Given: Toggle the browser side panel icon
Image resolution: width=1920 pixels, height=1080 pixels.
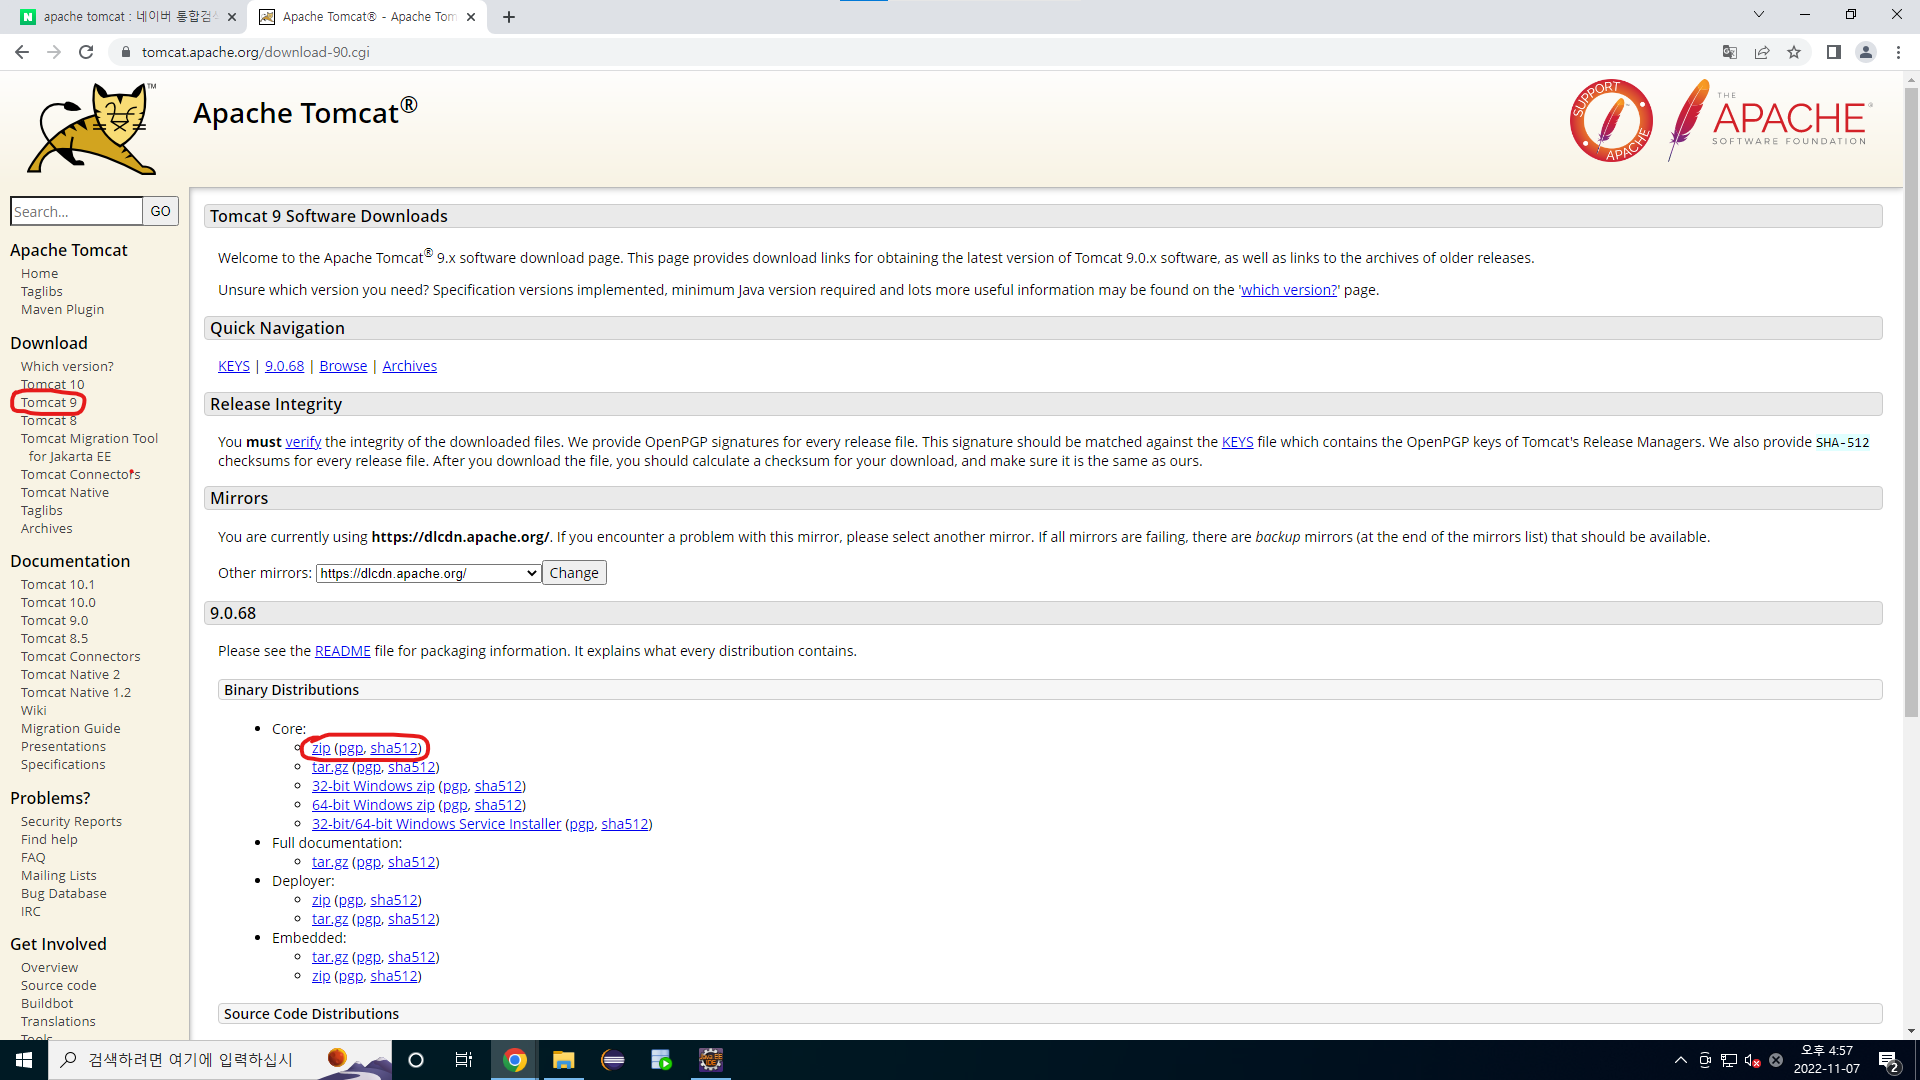Looking at the screenshot, I should tap(1833, 52).
